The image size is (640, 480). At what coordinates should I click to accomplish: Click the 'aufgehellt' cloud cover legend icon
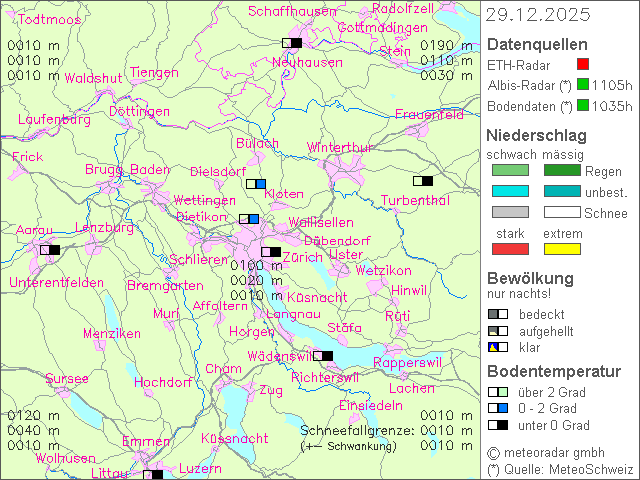[497, 330]
